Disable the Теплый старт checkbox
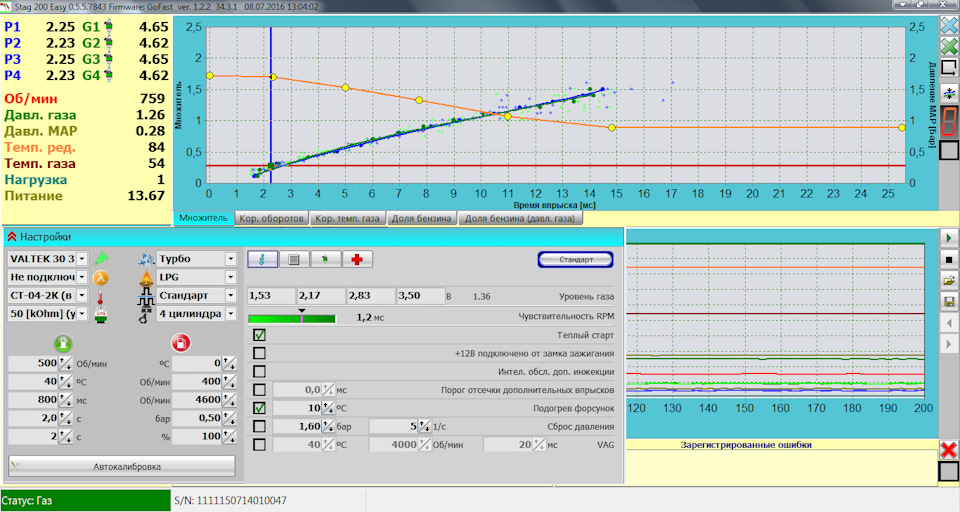 (259, 335)
